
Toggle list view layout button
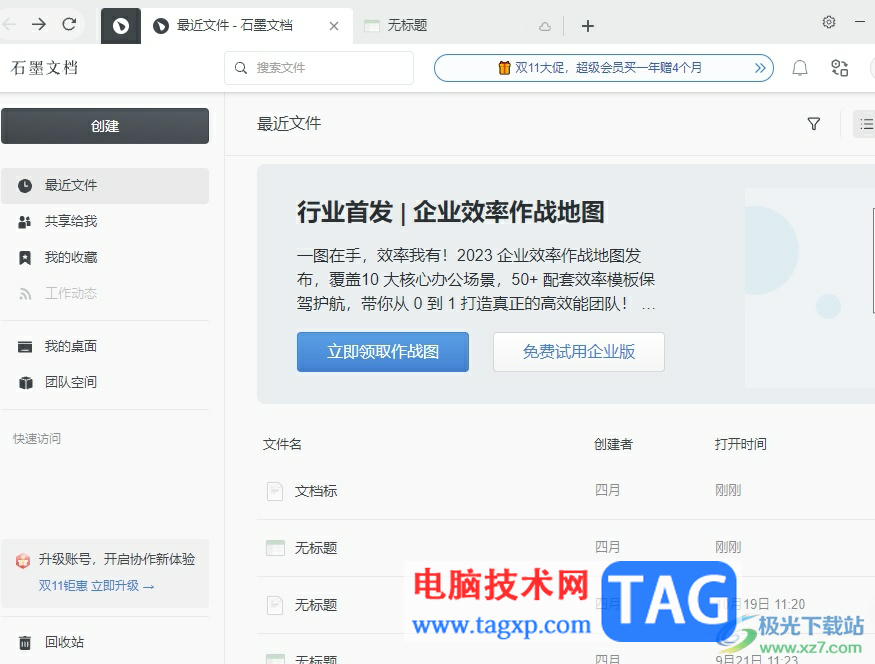[865, 124]
